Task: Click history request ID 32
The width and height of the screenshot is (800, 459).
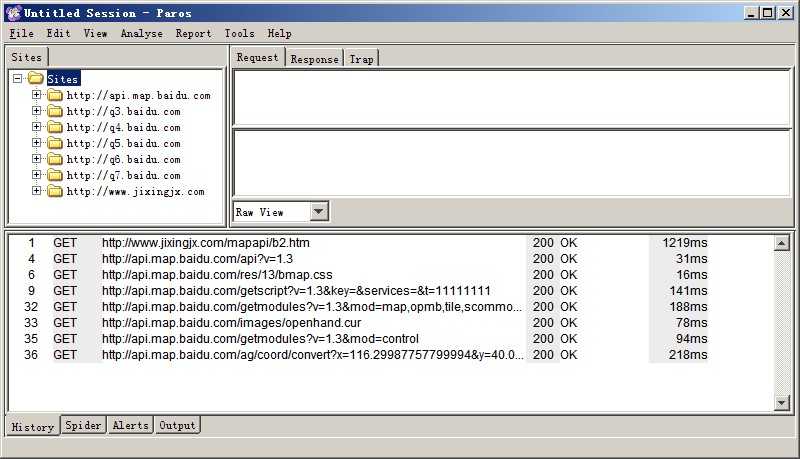Action: pyautogui.click(x=31, y=307)
